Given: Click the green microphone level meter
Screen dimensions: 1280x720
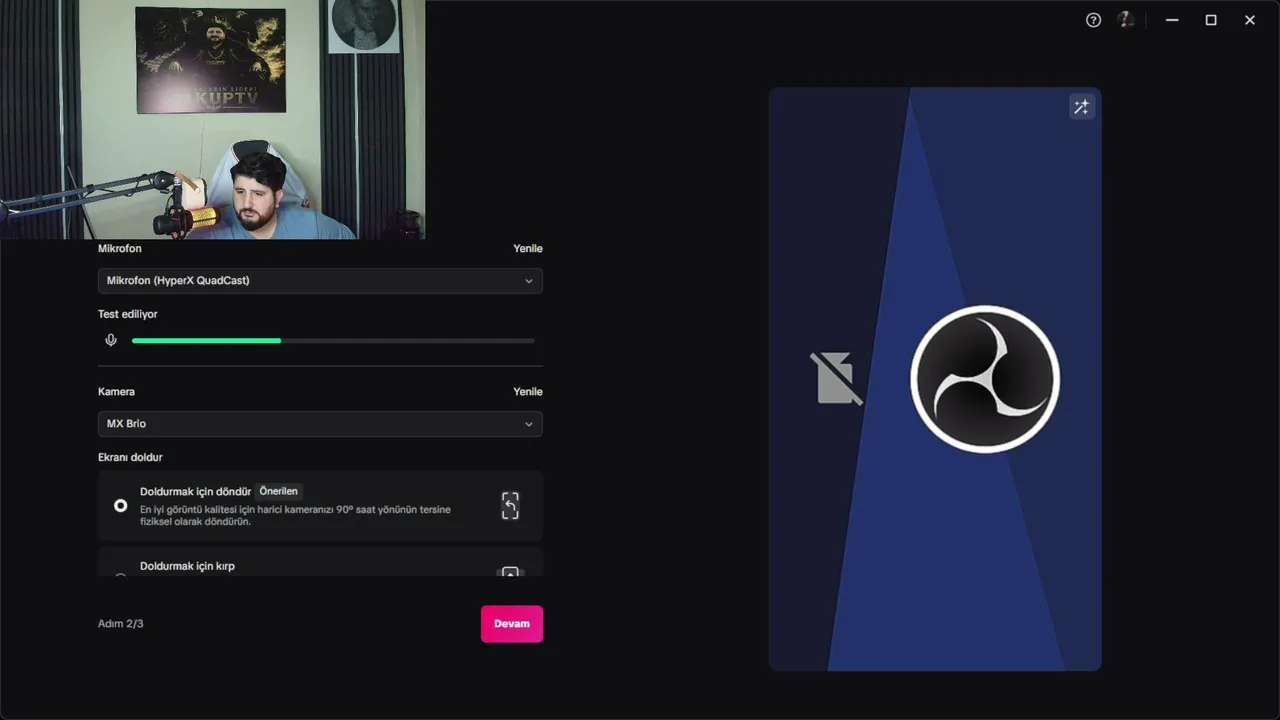Looking at the screenshot, I should click(x=333, y=341).
